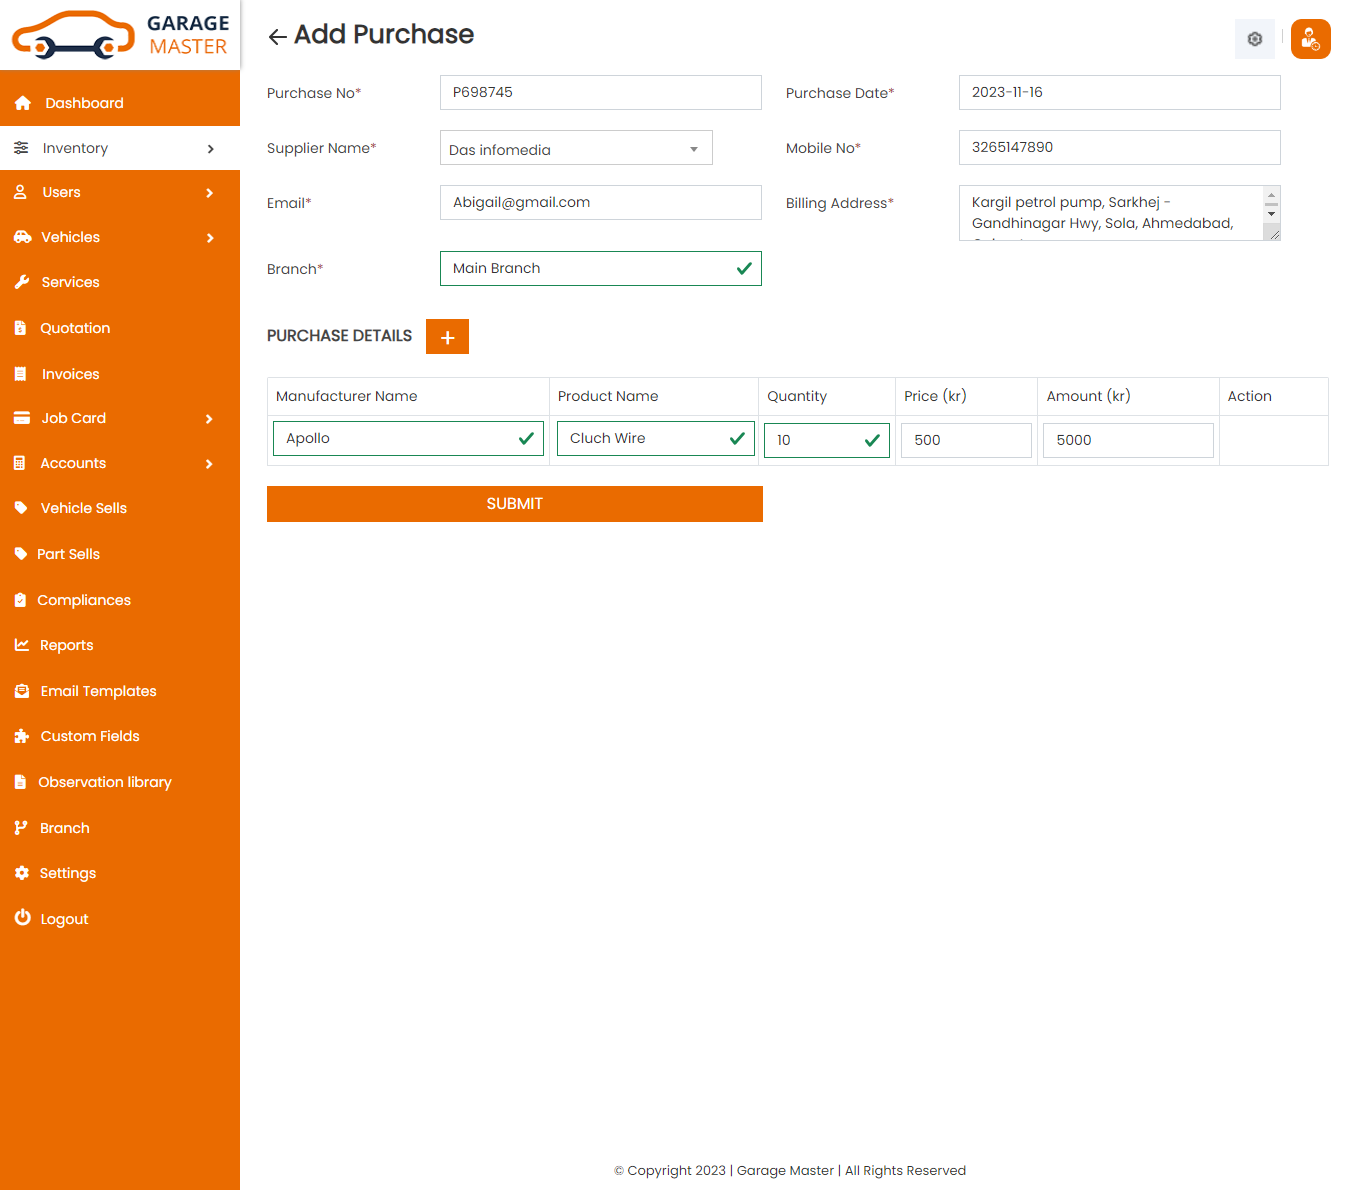Click the back arrow beside Add Purchase
Screen dimensions: 1366x1190
tap(277, 37)
